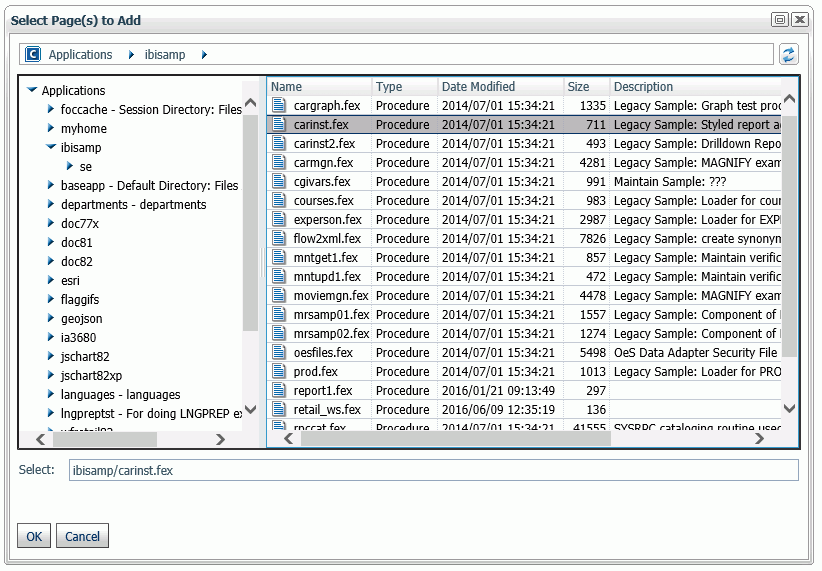The height and width of the screenshot is (571, 822).
Task: Click the file list's horizontal scroll right arrow
Action: pos(759,439)
